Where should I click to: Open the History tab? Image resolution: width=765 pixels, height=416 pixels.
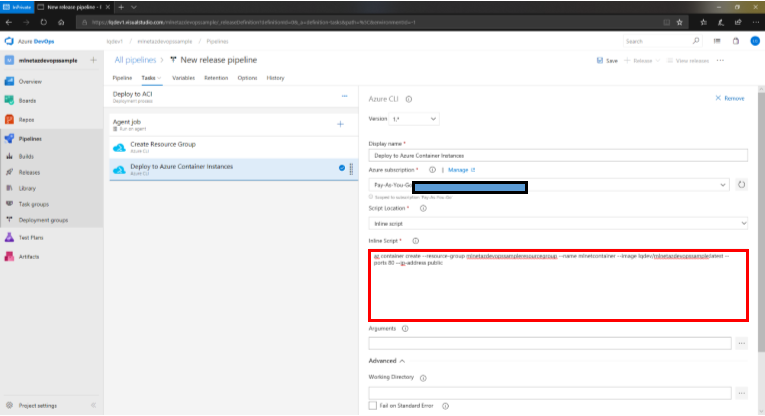tap(275, 77)
